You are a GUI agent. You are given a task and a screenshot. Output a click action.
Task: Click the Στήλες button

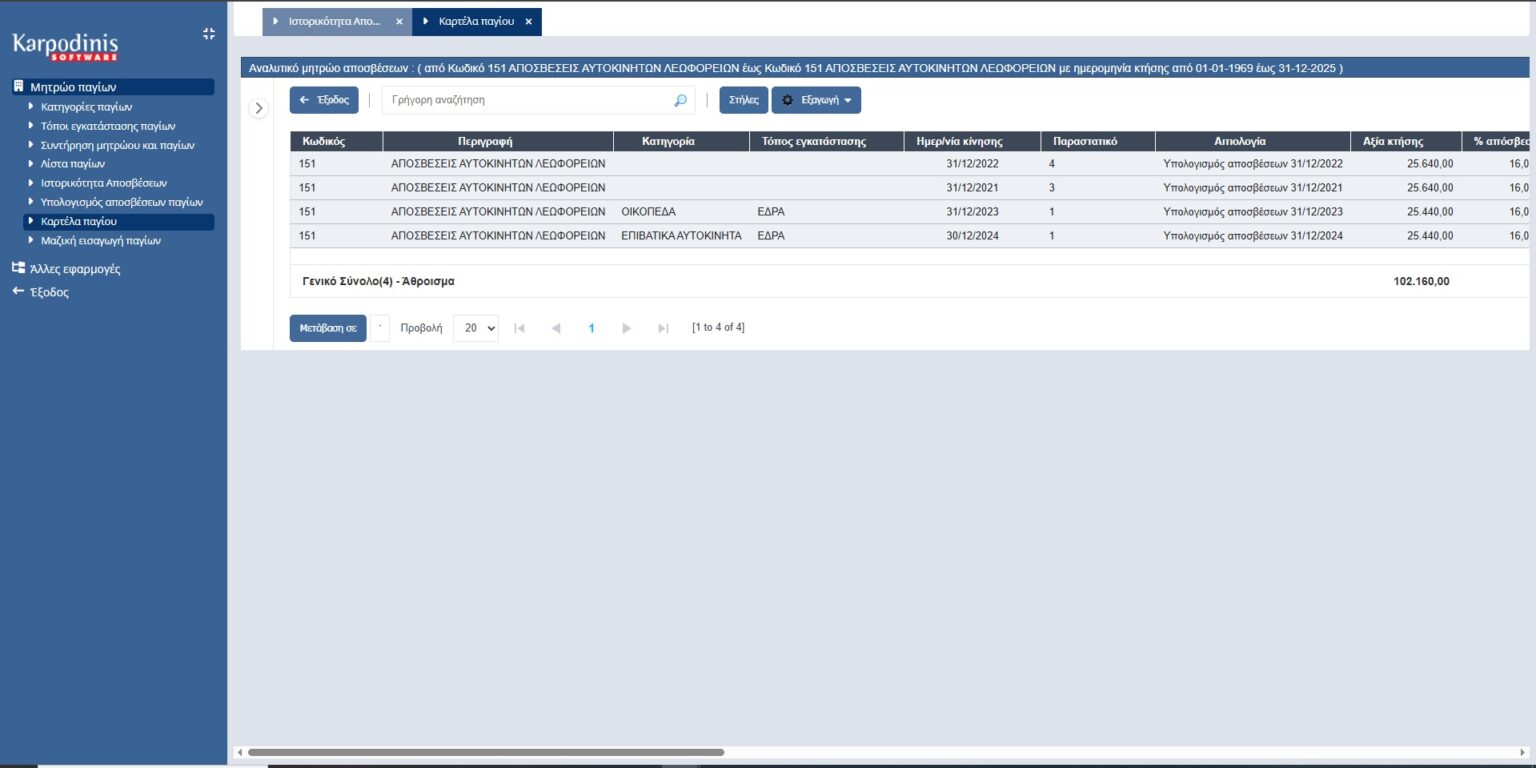(743, 100)
